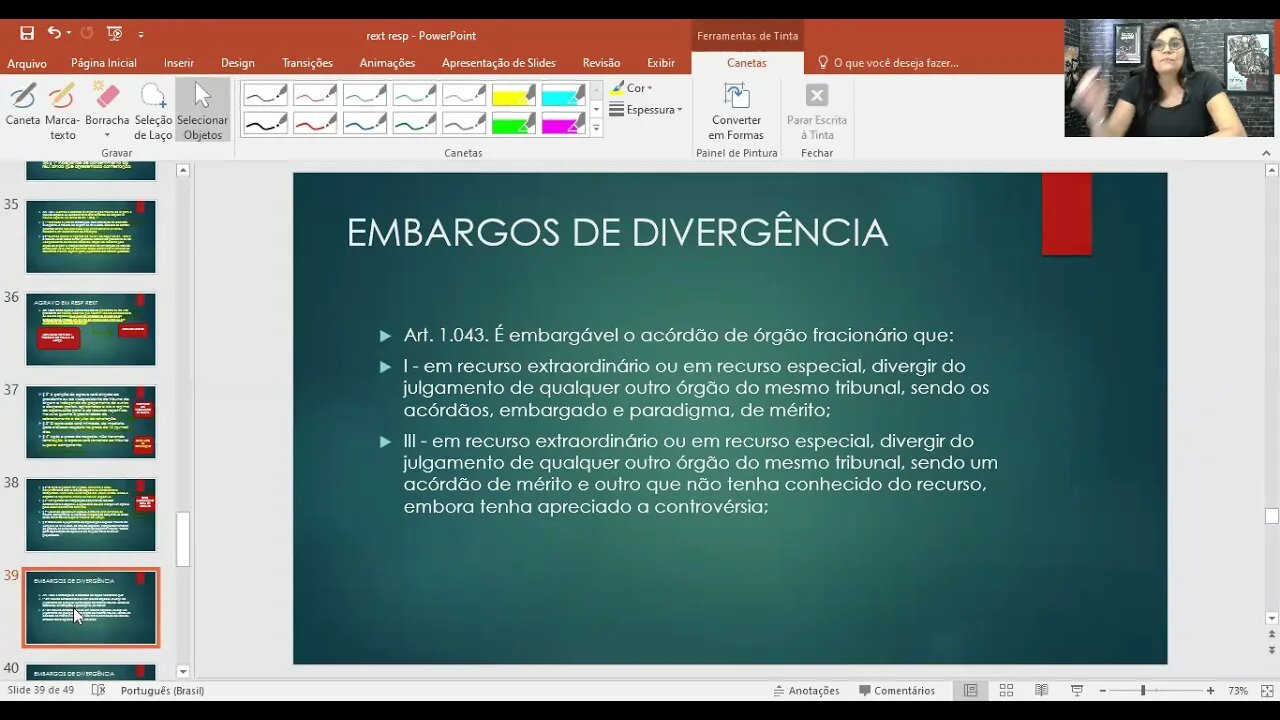Fit slide to current window
The height and width of the screenshot is (720, 1280).
coord(1267,691)
